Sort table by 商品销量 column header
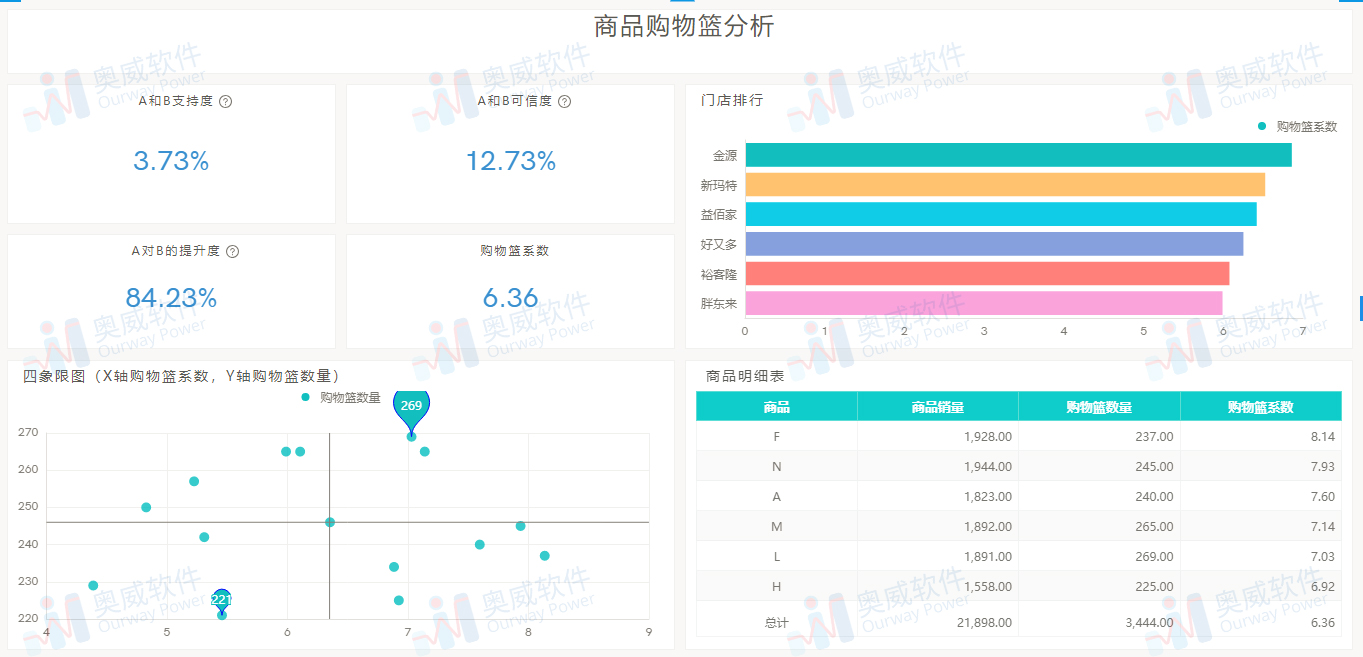The image size is (1363, 657). coord(937,407)
